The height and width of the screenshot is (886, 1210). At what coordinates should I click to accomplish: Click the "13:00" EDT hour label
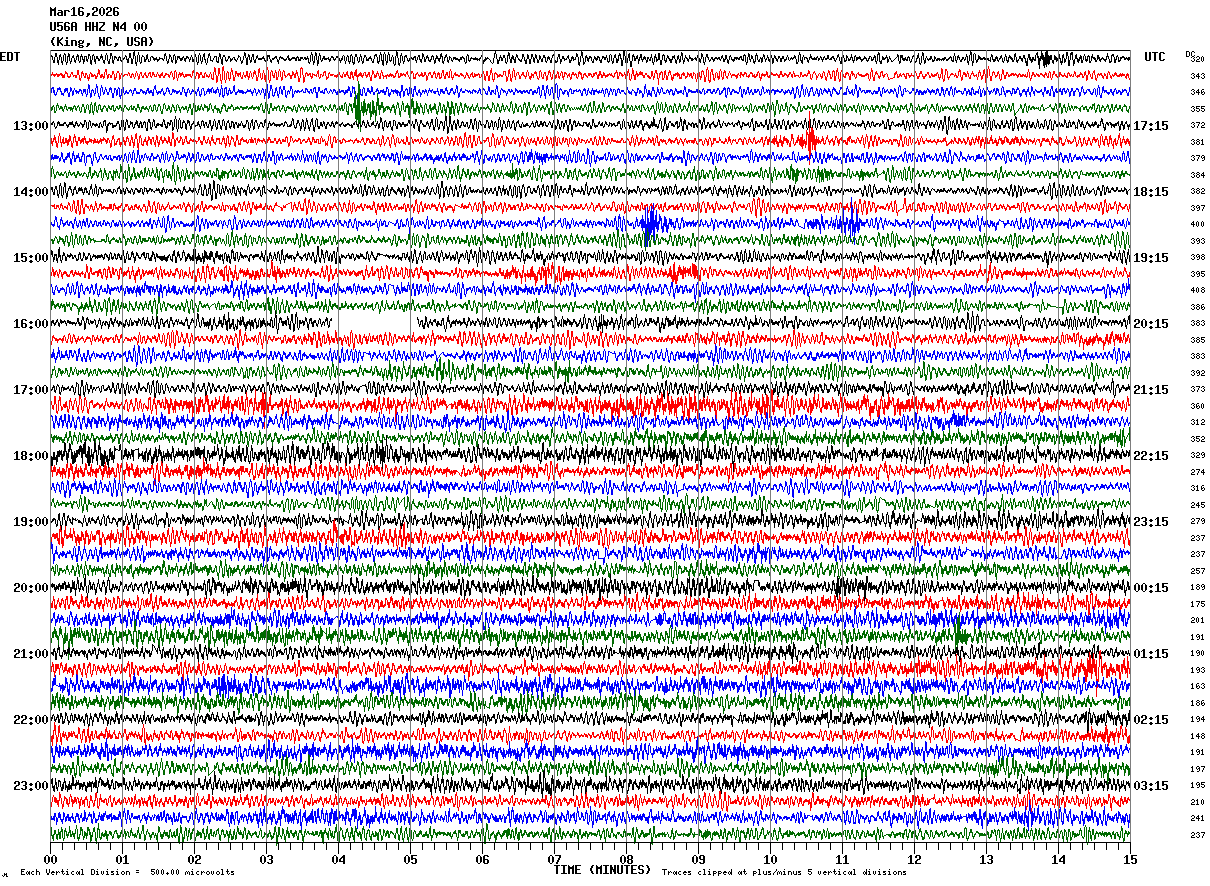coord(30,125)
